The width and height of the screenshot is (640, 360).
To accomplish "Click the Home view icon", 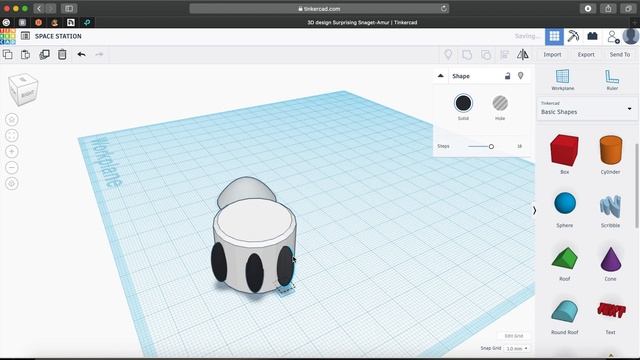I will 12,120.
